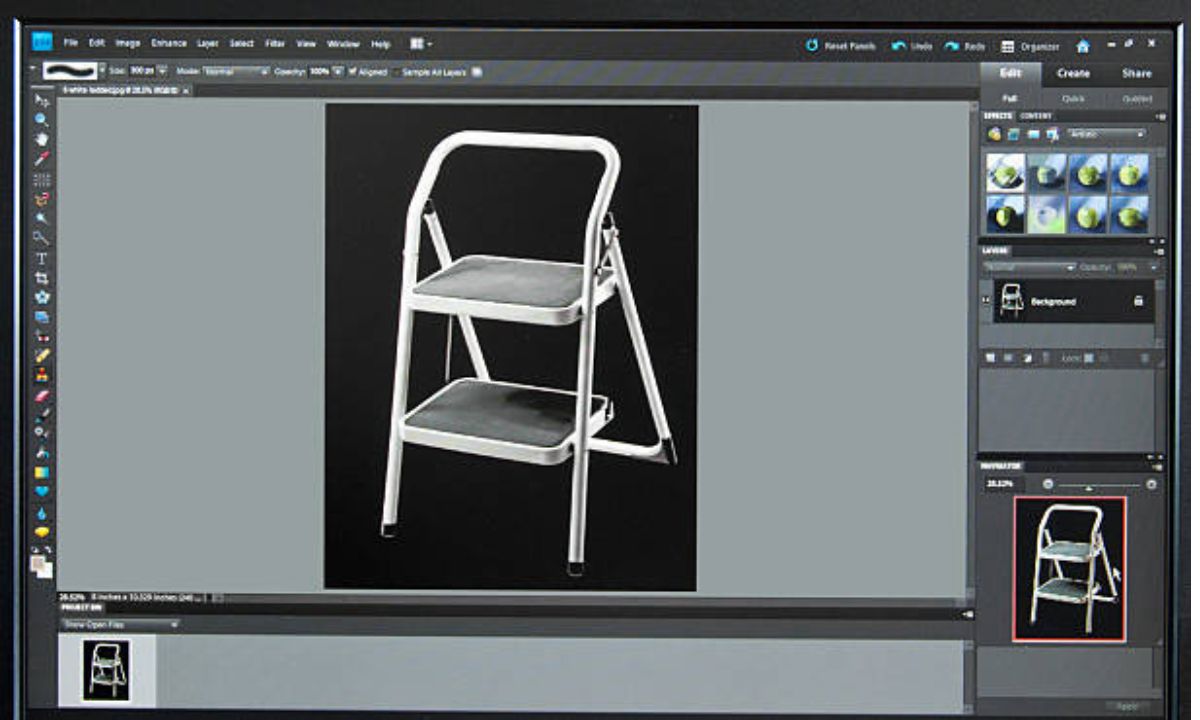Enable the Aligned option
Screen dimensions: 1200x720
pyautogui.click(x=355, y=73)
